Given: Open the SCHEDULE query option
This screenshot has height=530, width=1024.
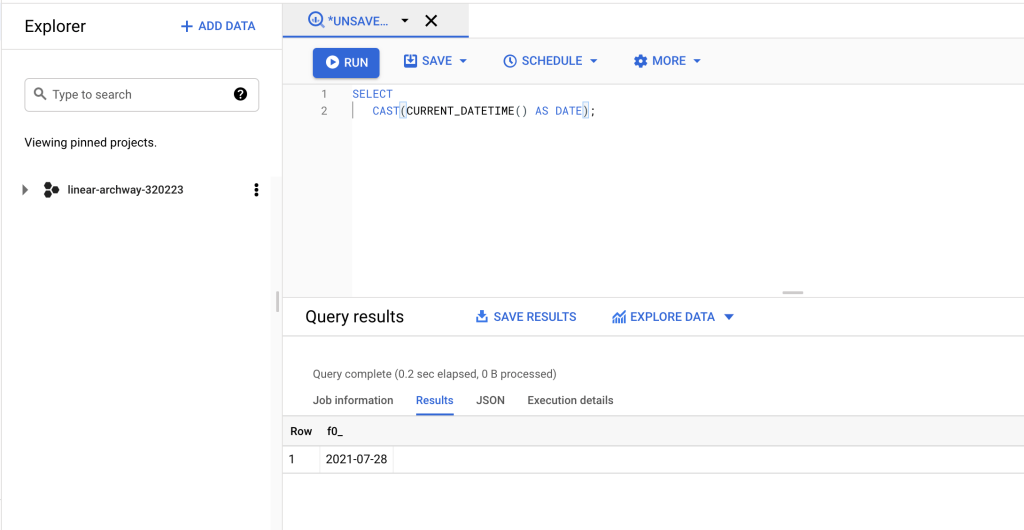Looking at the screenshot, I should (551, 61).
